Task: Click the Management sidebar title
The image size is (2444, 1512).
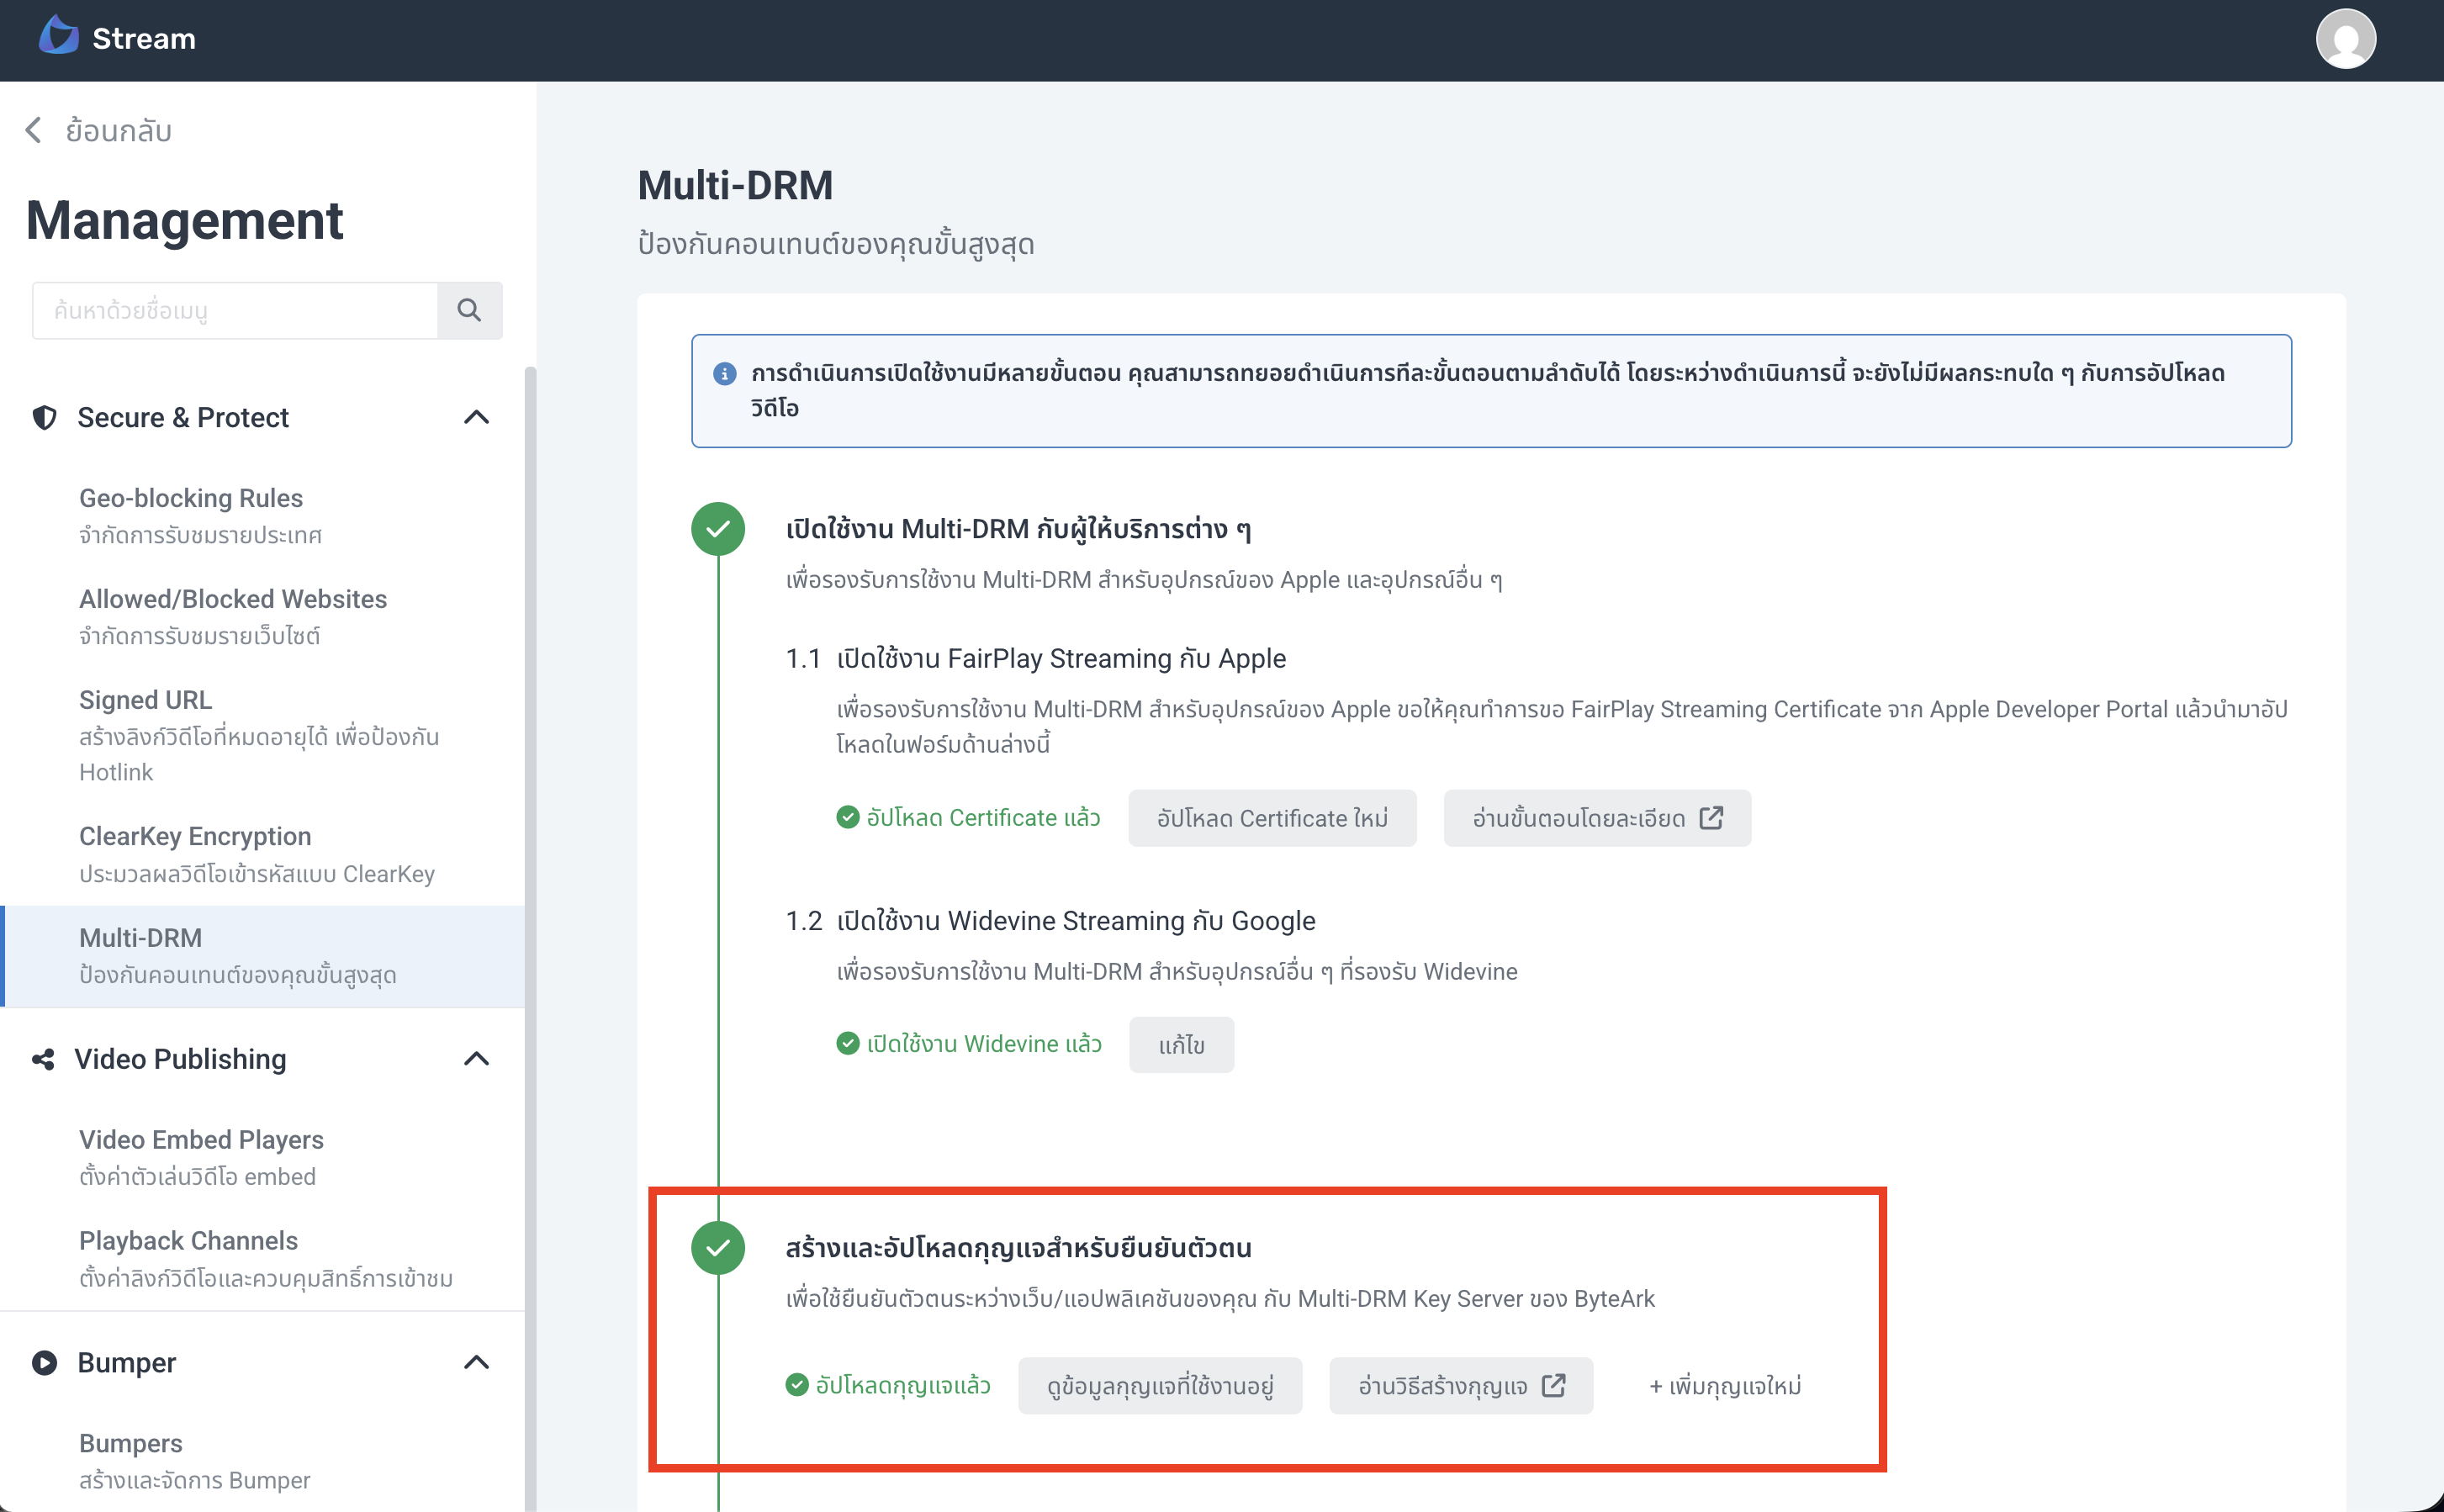Action: coord(184,220)
